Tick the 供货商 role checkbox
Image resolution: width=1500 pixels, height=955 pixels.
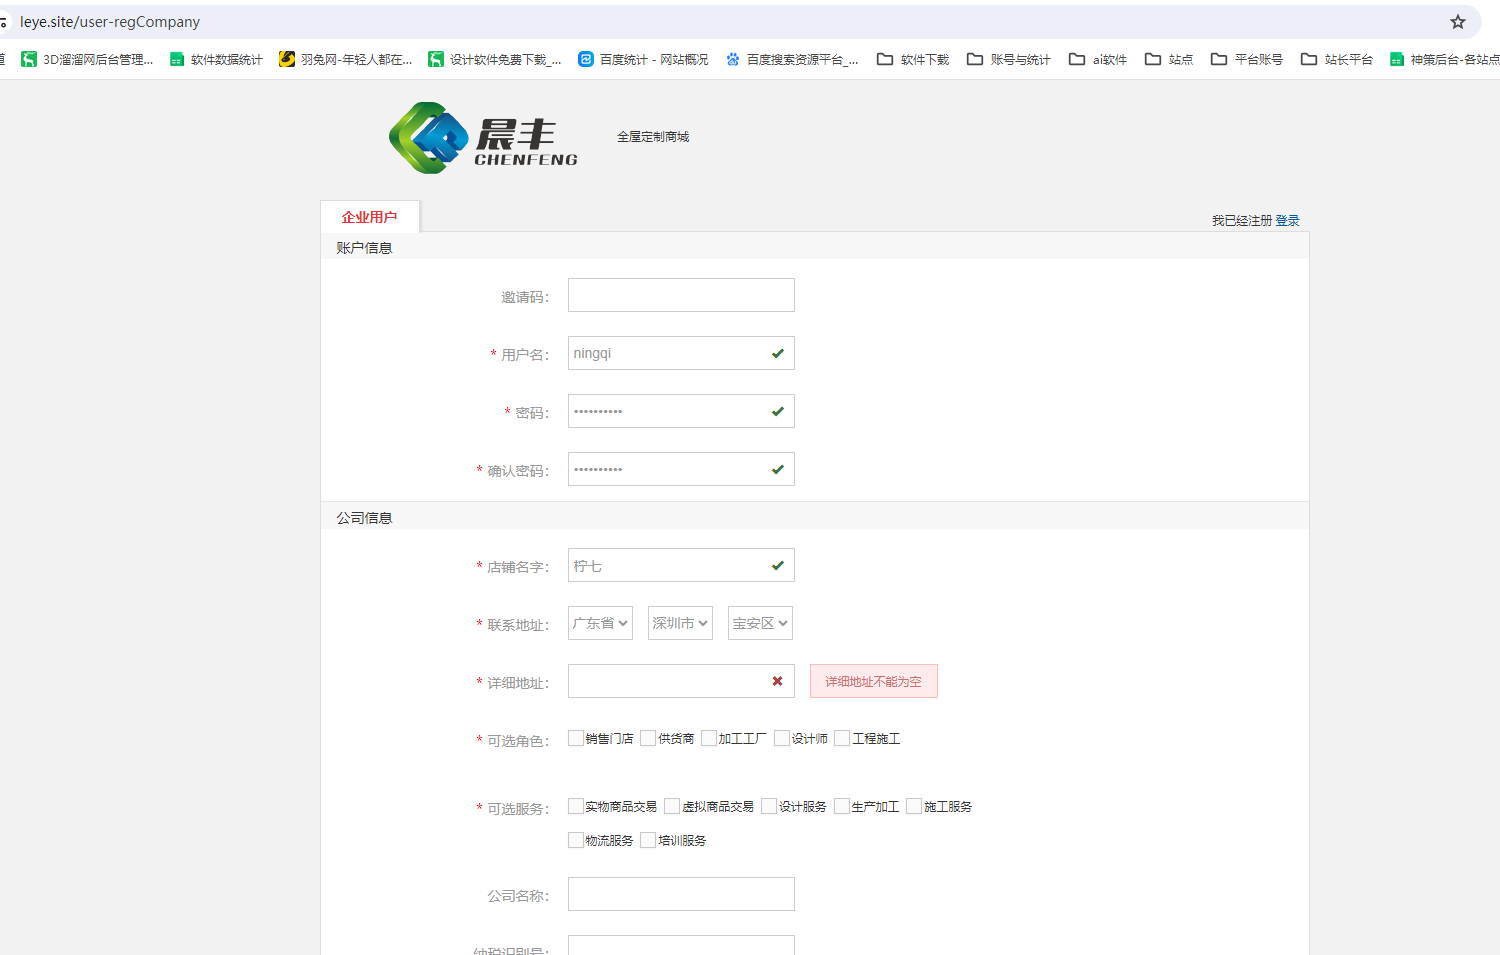pyautogui.click(x=648, y=738)
